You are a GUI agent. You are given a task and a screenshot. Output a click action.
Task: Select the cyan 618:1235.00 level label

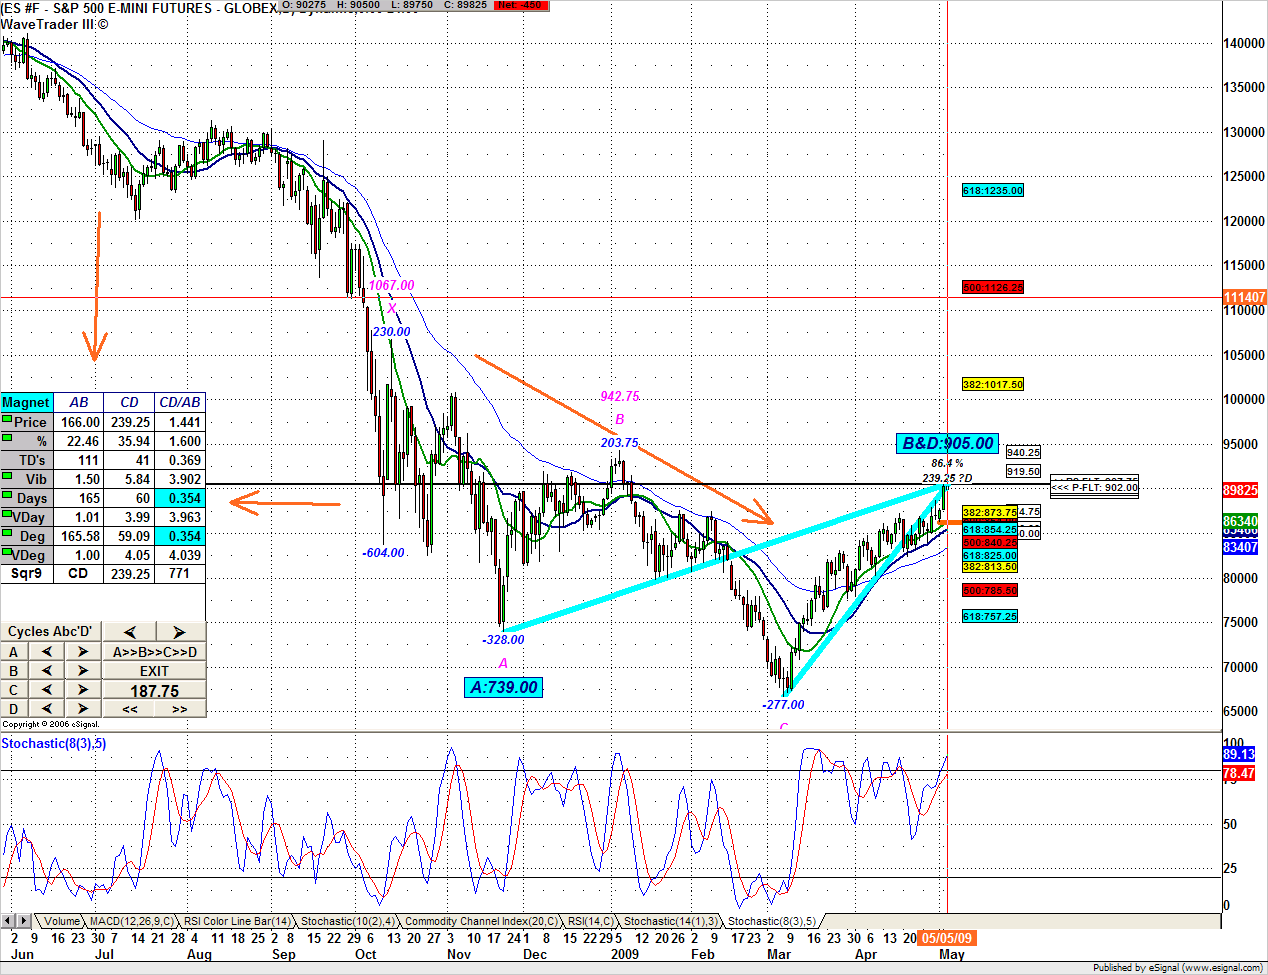coord(992,190)
